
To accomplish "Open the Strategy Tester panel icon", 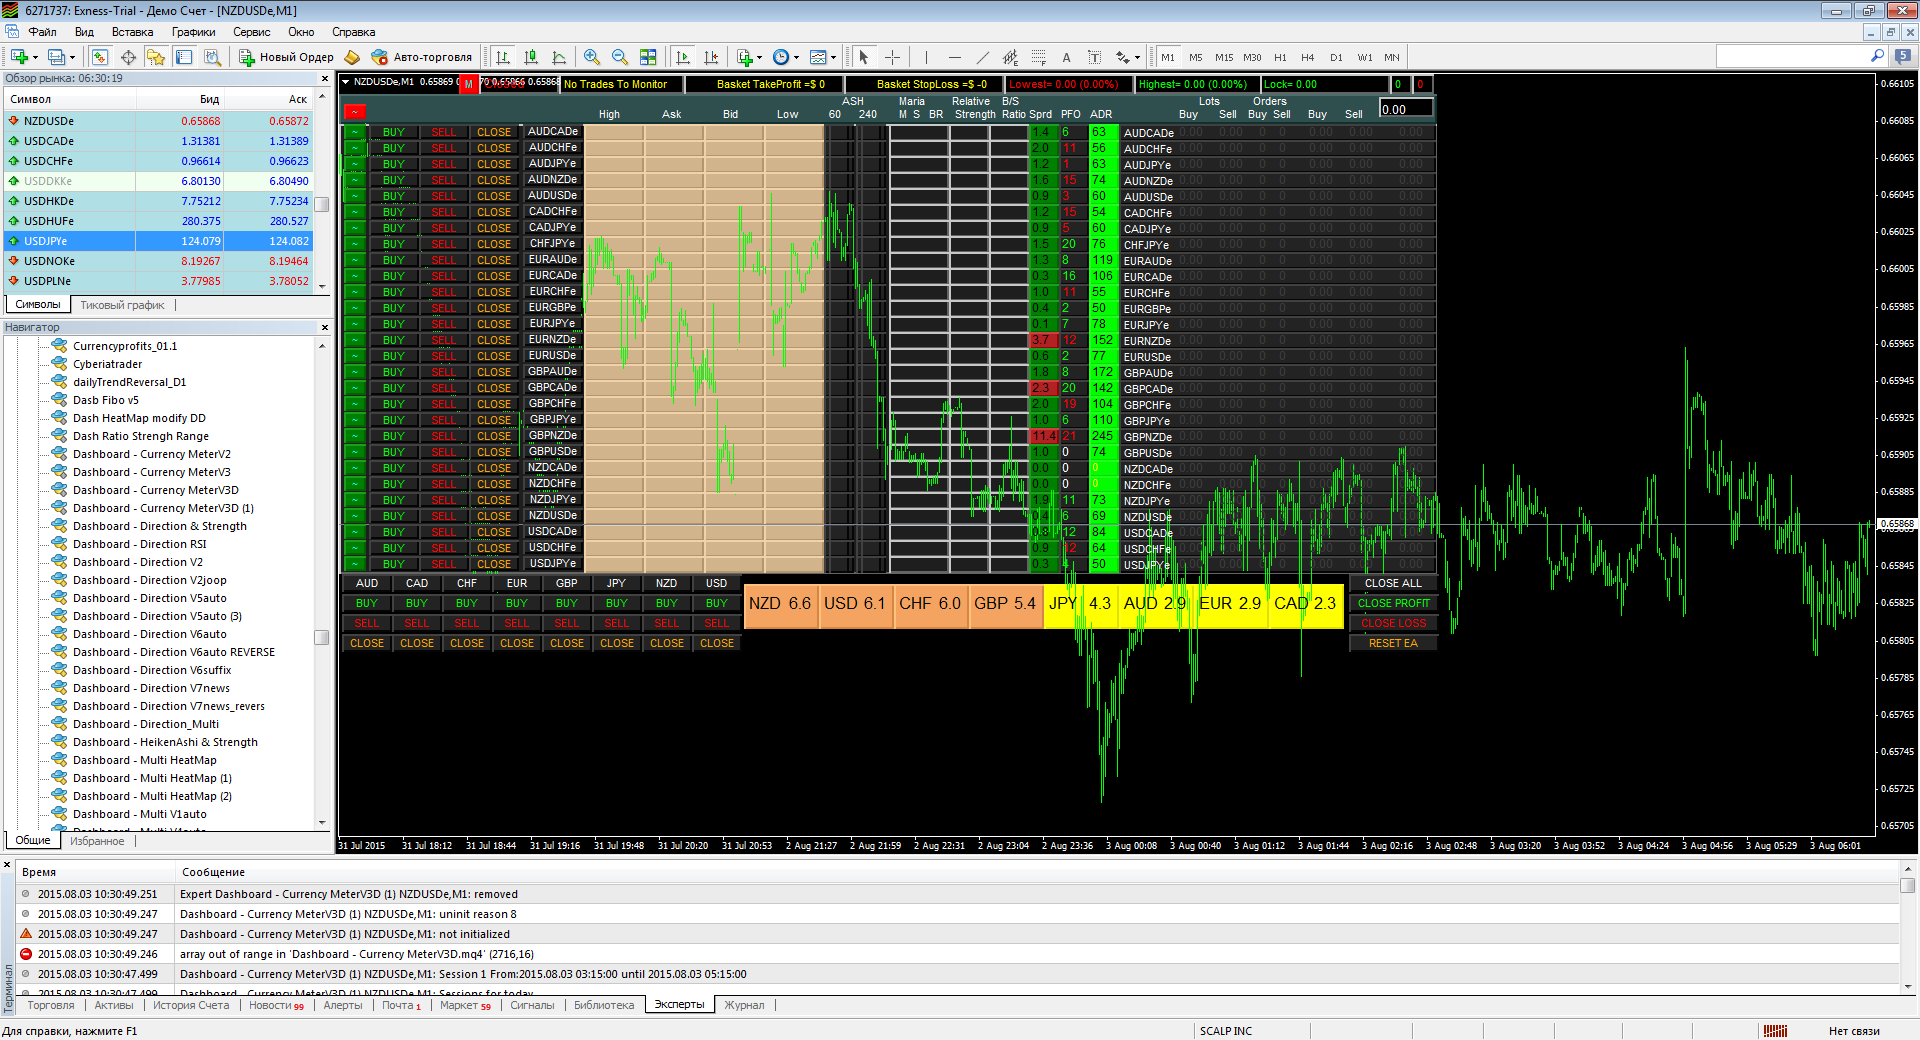I will coord(212,57).
